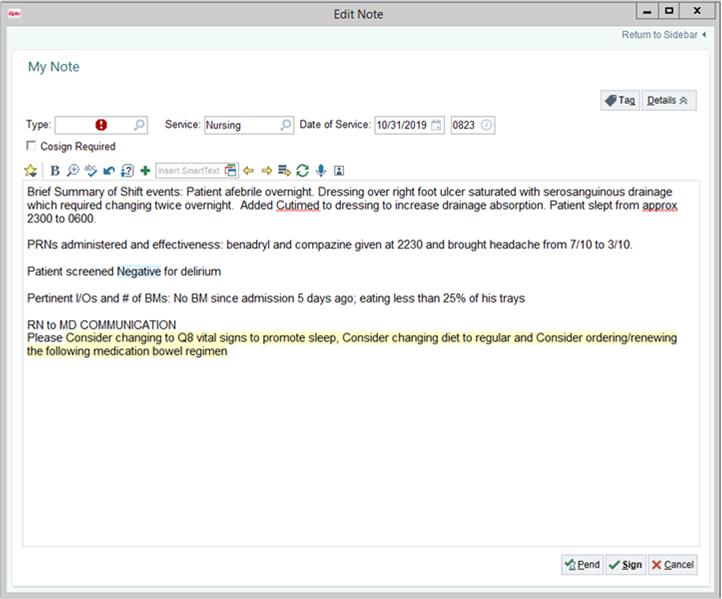Click the Tag button
This screenshot has width=722, height=599.
619,101
